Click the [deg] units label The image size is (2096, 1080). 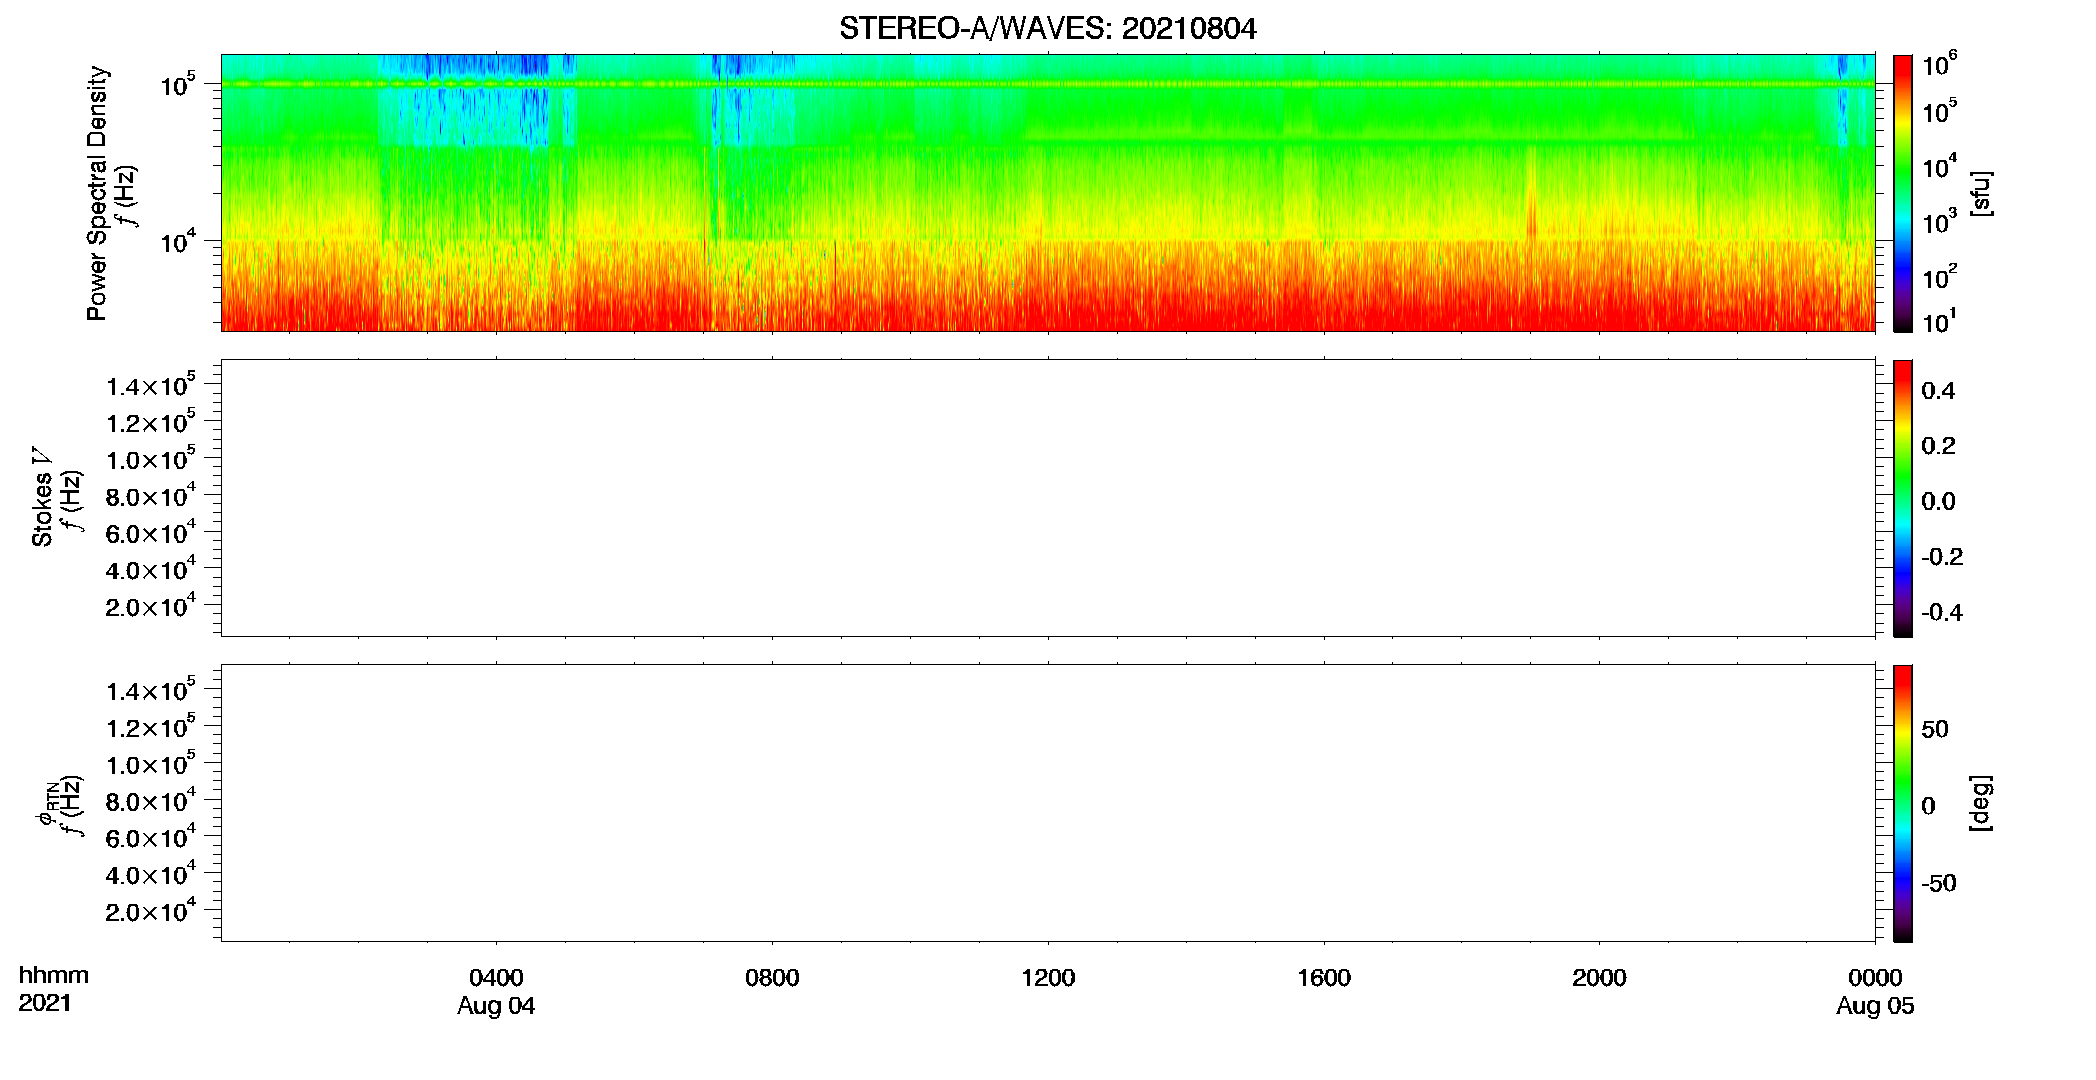pyautogui.click(x=1981, y=803)
